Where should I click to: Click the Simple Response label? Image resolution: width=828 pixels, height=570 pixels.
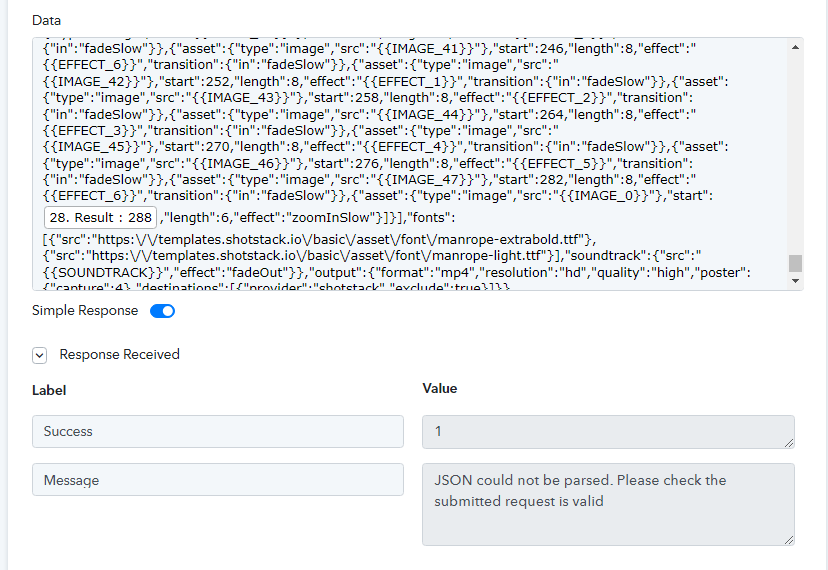click(85, 311)
